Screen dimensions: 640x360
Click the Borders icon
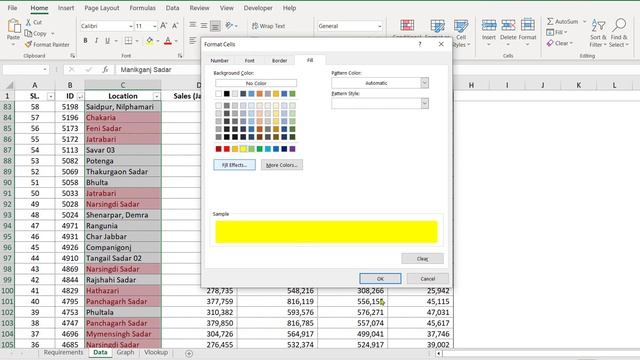tap(128, 40)
